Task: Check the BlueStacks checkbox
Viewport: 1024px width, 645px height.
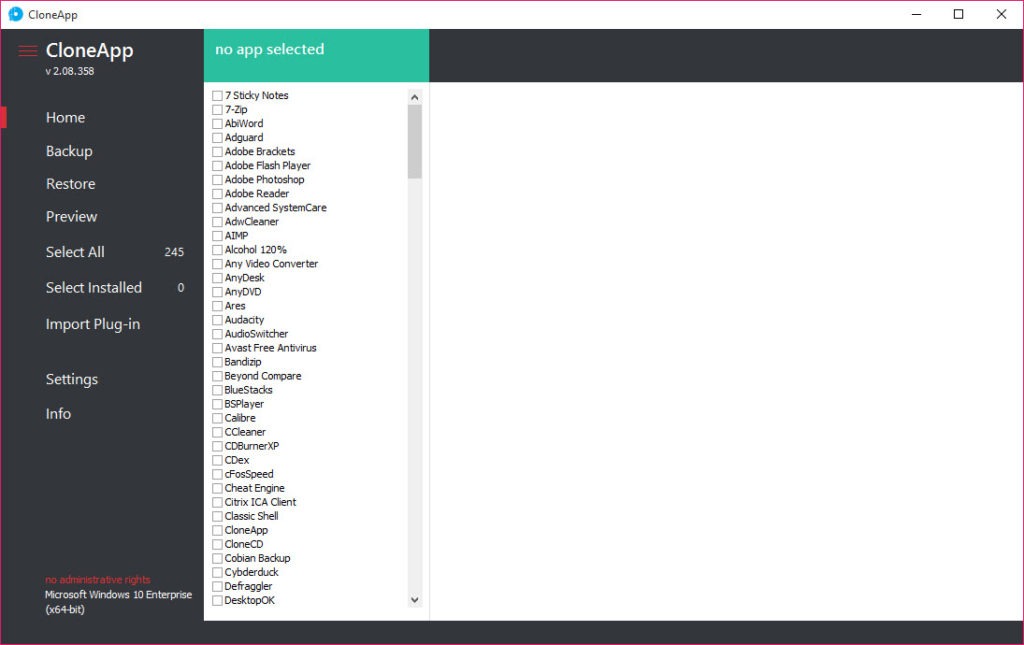Action: click(217, 390)
